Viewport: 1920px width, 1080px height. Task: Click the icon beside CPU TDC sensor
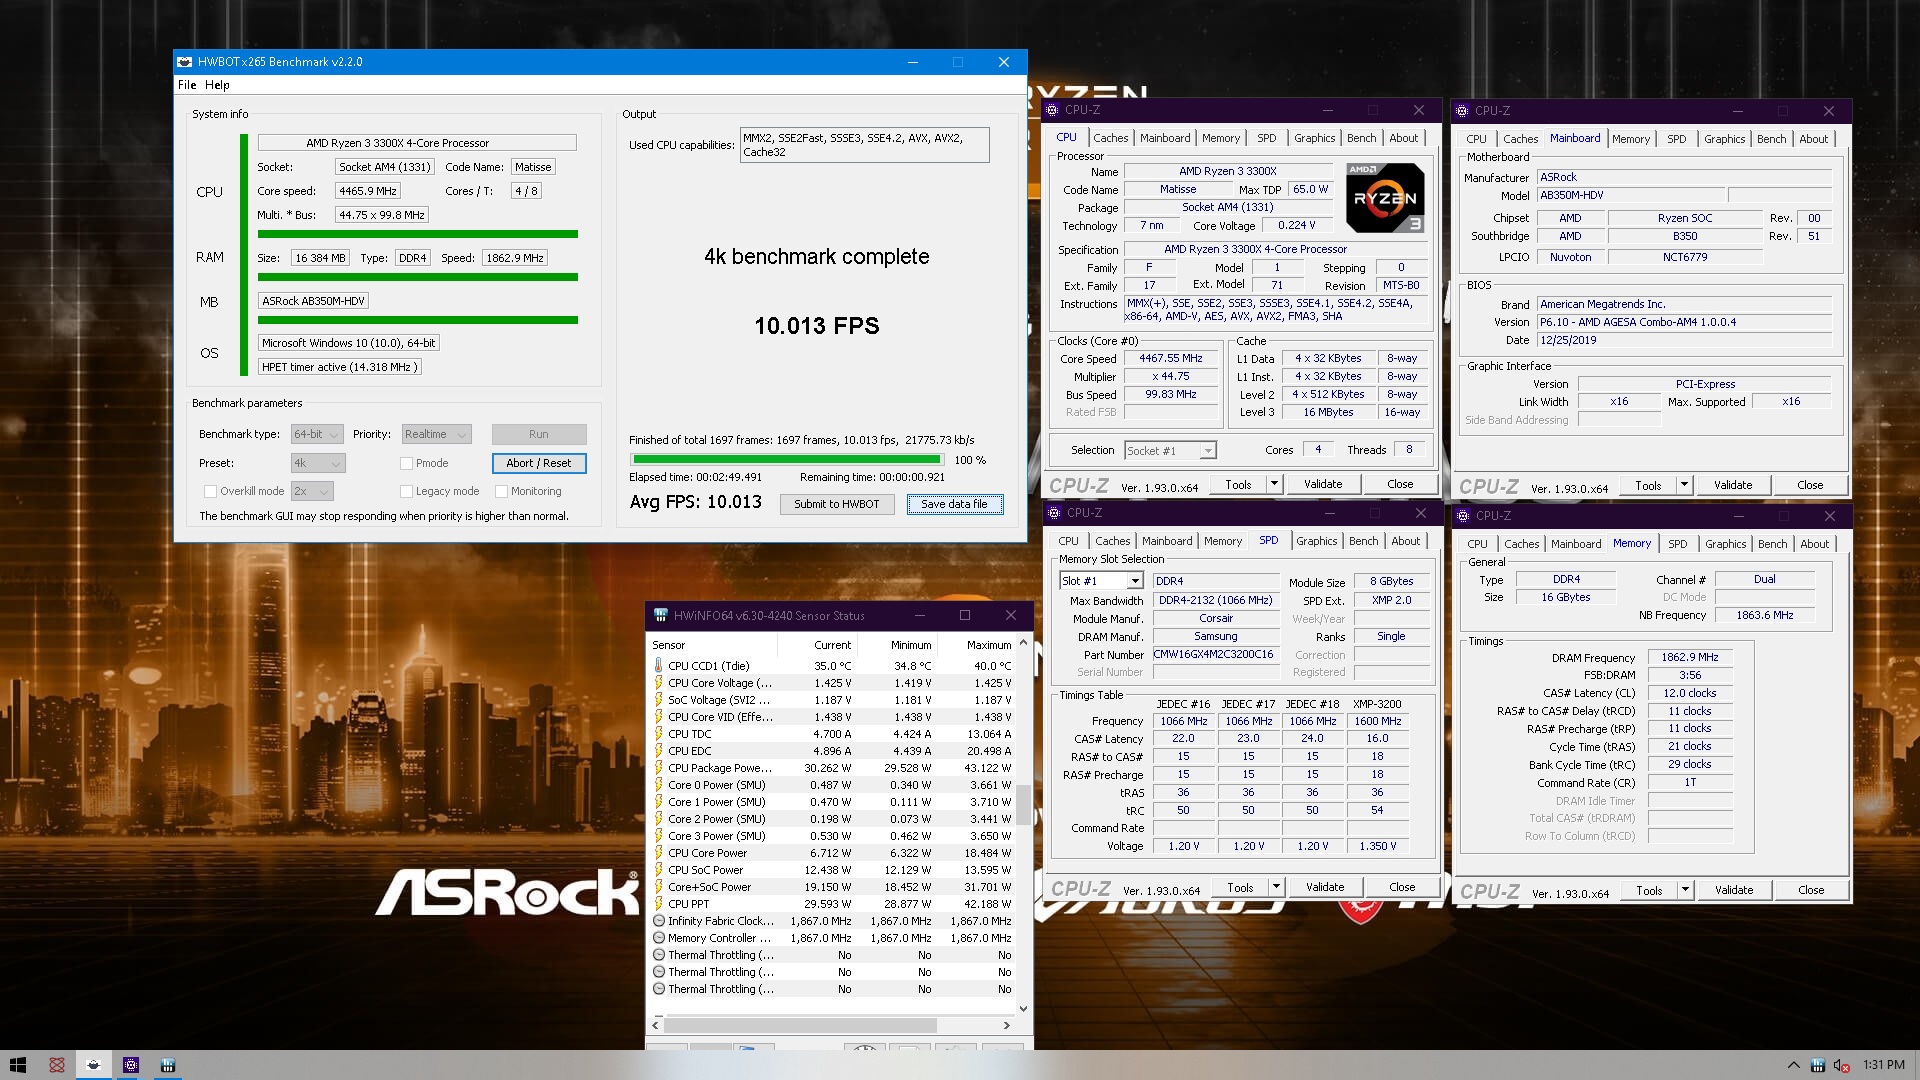(658, 734)
